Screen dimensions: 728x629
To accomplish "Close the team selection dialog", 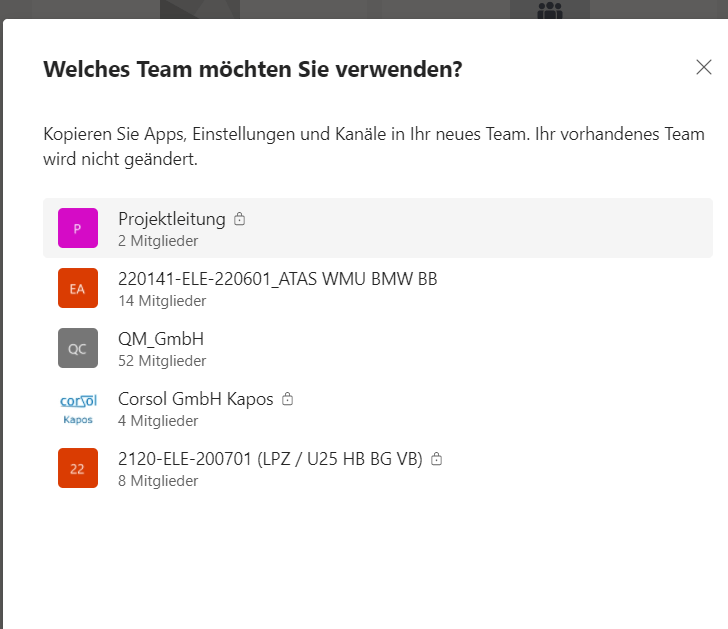I will [x=704, y=67].
